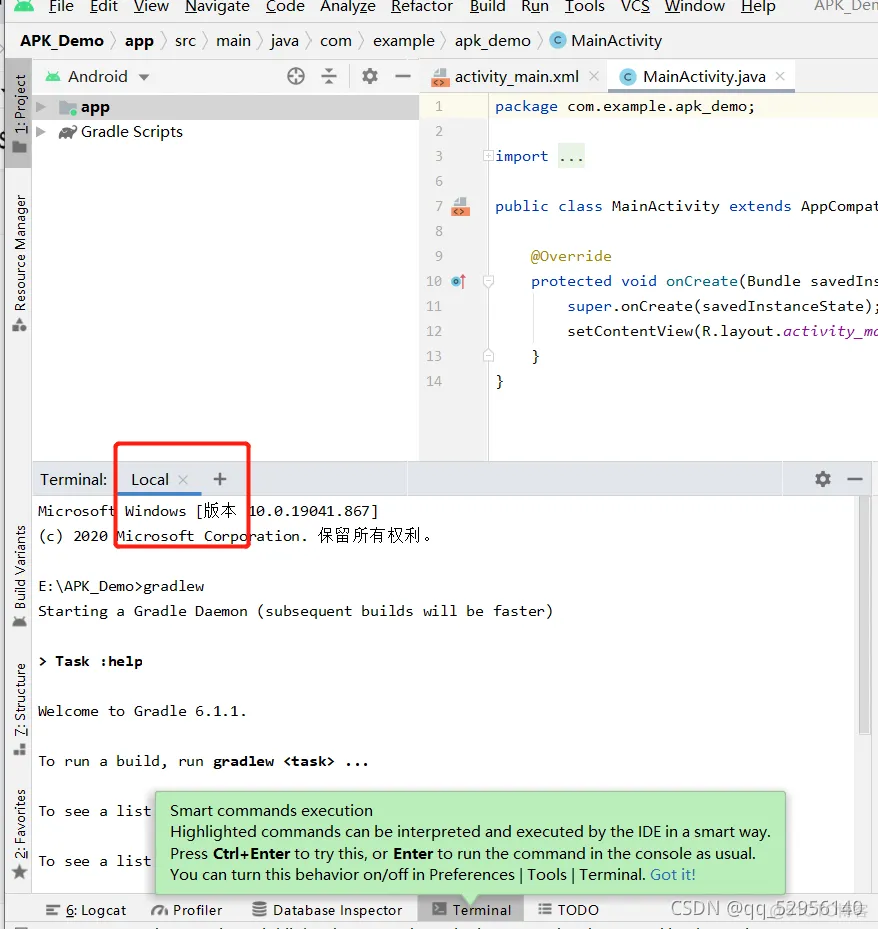Select the Local terminal tab
The height and width of the screenshot is (929, 878).
pos(149,479)
